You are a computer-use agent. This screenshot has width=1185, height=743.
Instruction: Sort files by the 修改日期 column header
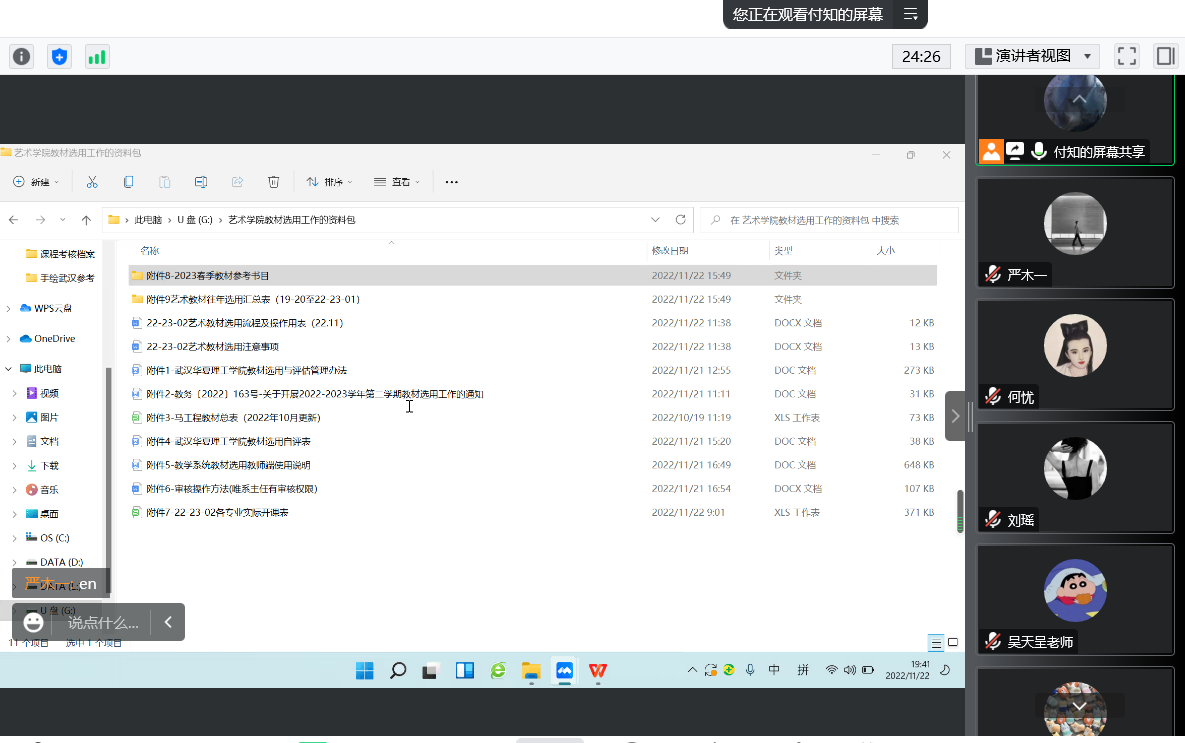click(670, 251)
